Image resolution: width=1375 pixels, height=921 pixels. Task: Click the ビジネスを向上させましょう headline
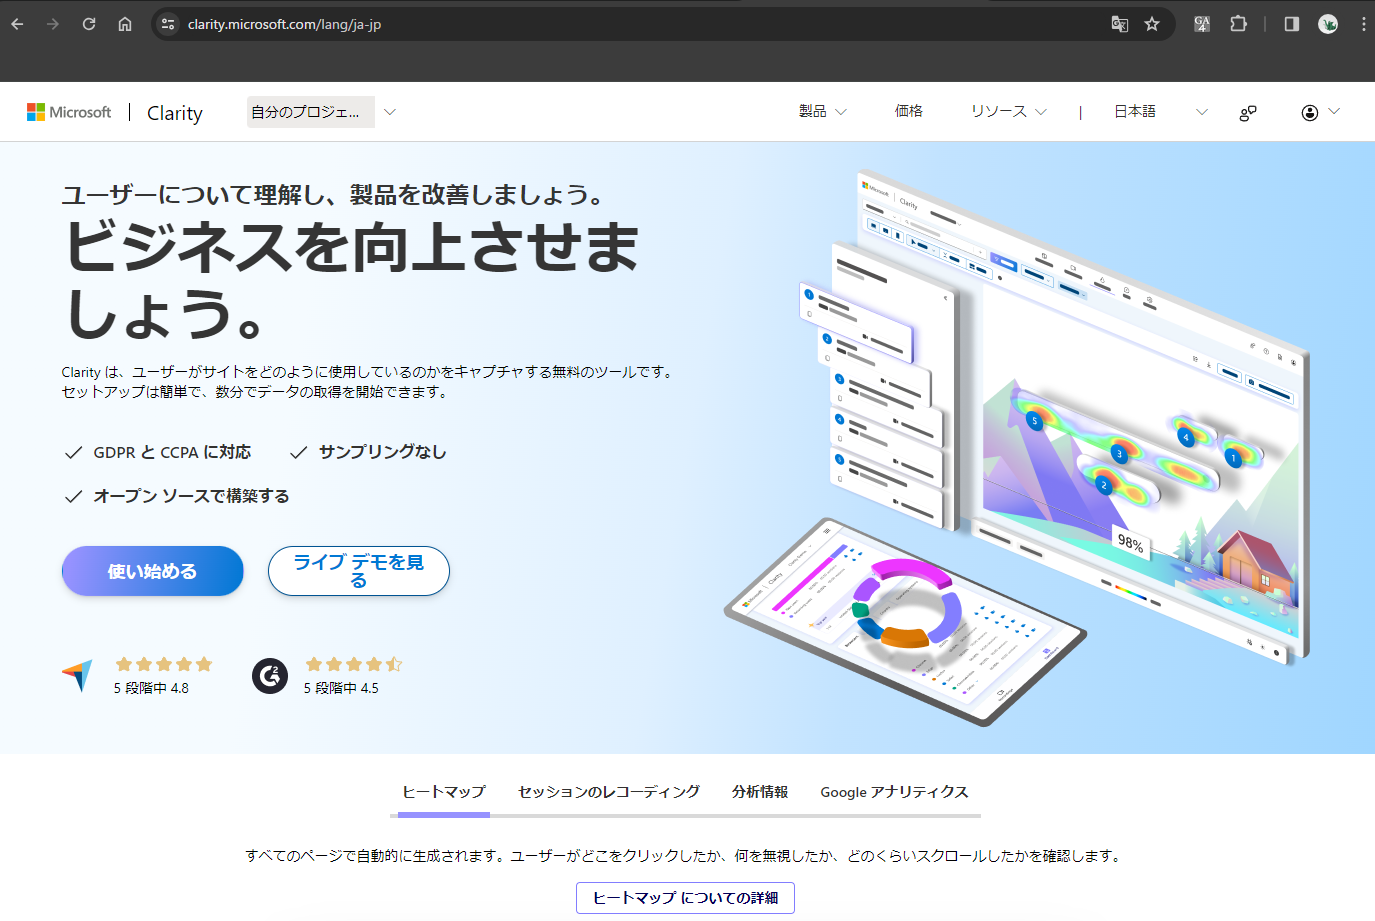click(350, 281)
